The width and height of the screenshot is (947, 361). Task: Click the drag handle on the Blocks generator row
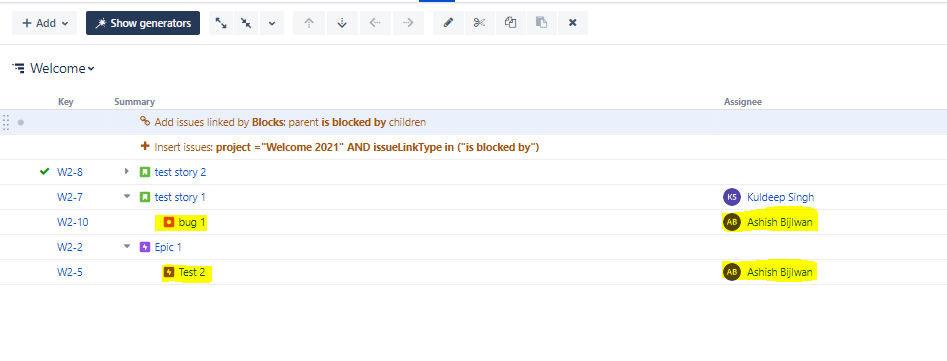tap(7, 122)
